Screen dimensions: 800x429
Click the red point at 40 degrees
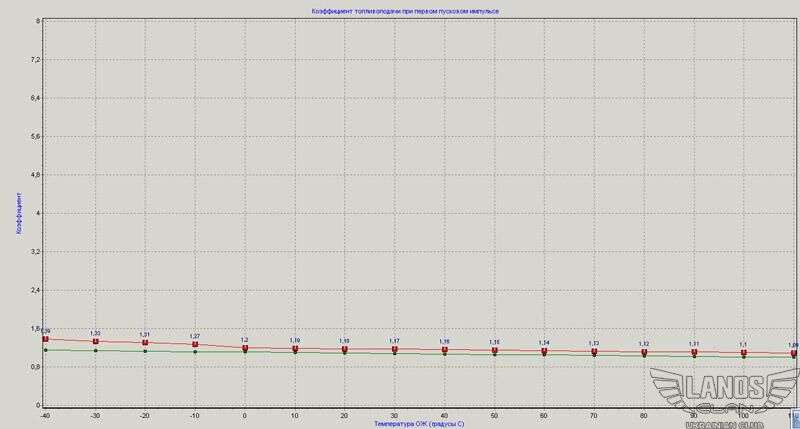point(445,350)
